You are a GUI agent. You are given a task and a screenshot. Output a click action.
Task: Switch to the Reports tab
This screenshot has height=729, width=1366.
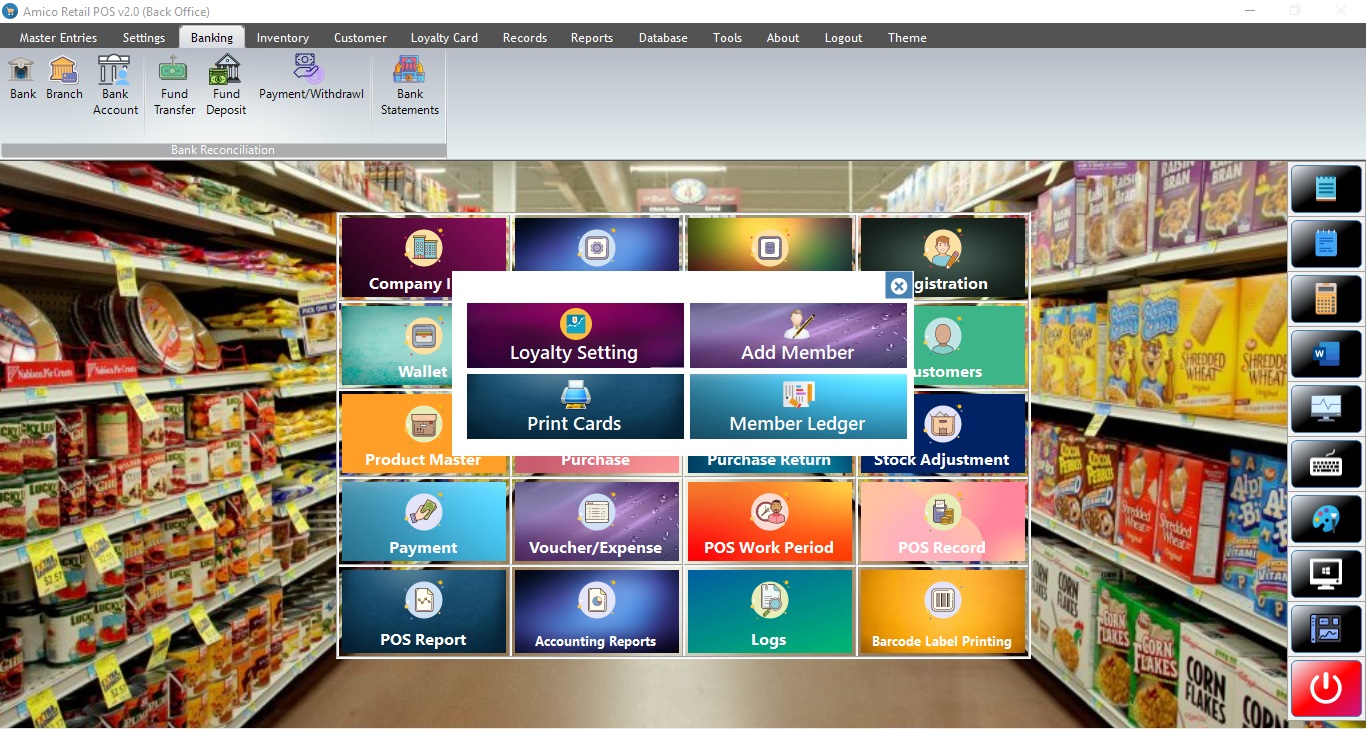tap(591, 38)
